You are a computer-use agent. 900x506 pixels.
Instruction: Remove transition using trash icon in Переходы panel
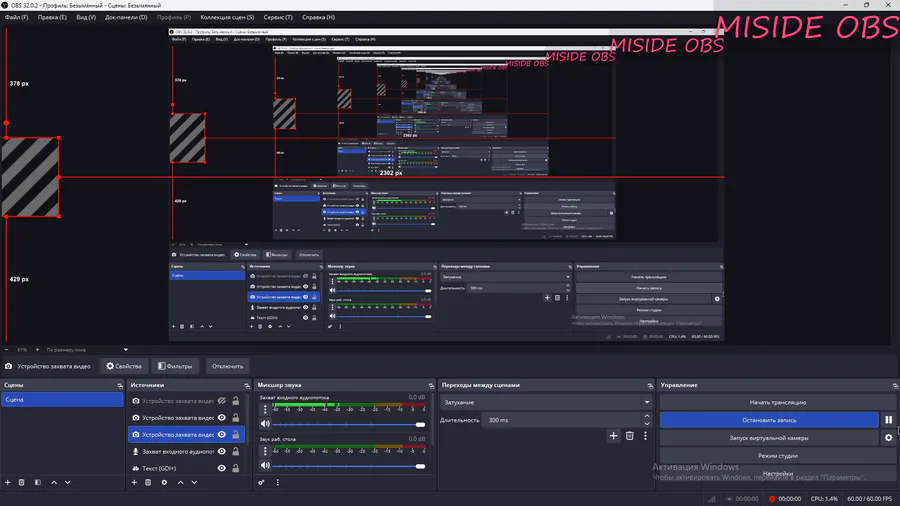point(630,436)
